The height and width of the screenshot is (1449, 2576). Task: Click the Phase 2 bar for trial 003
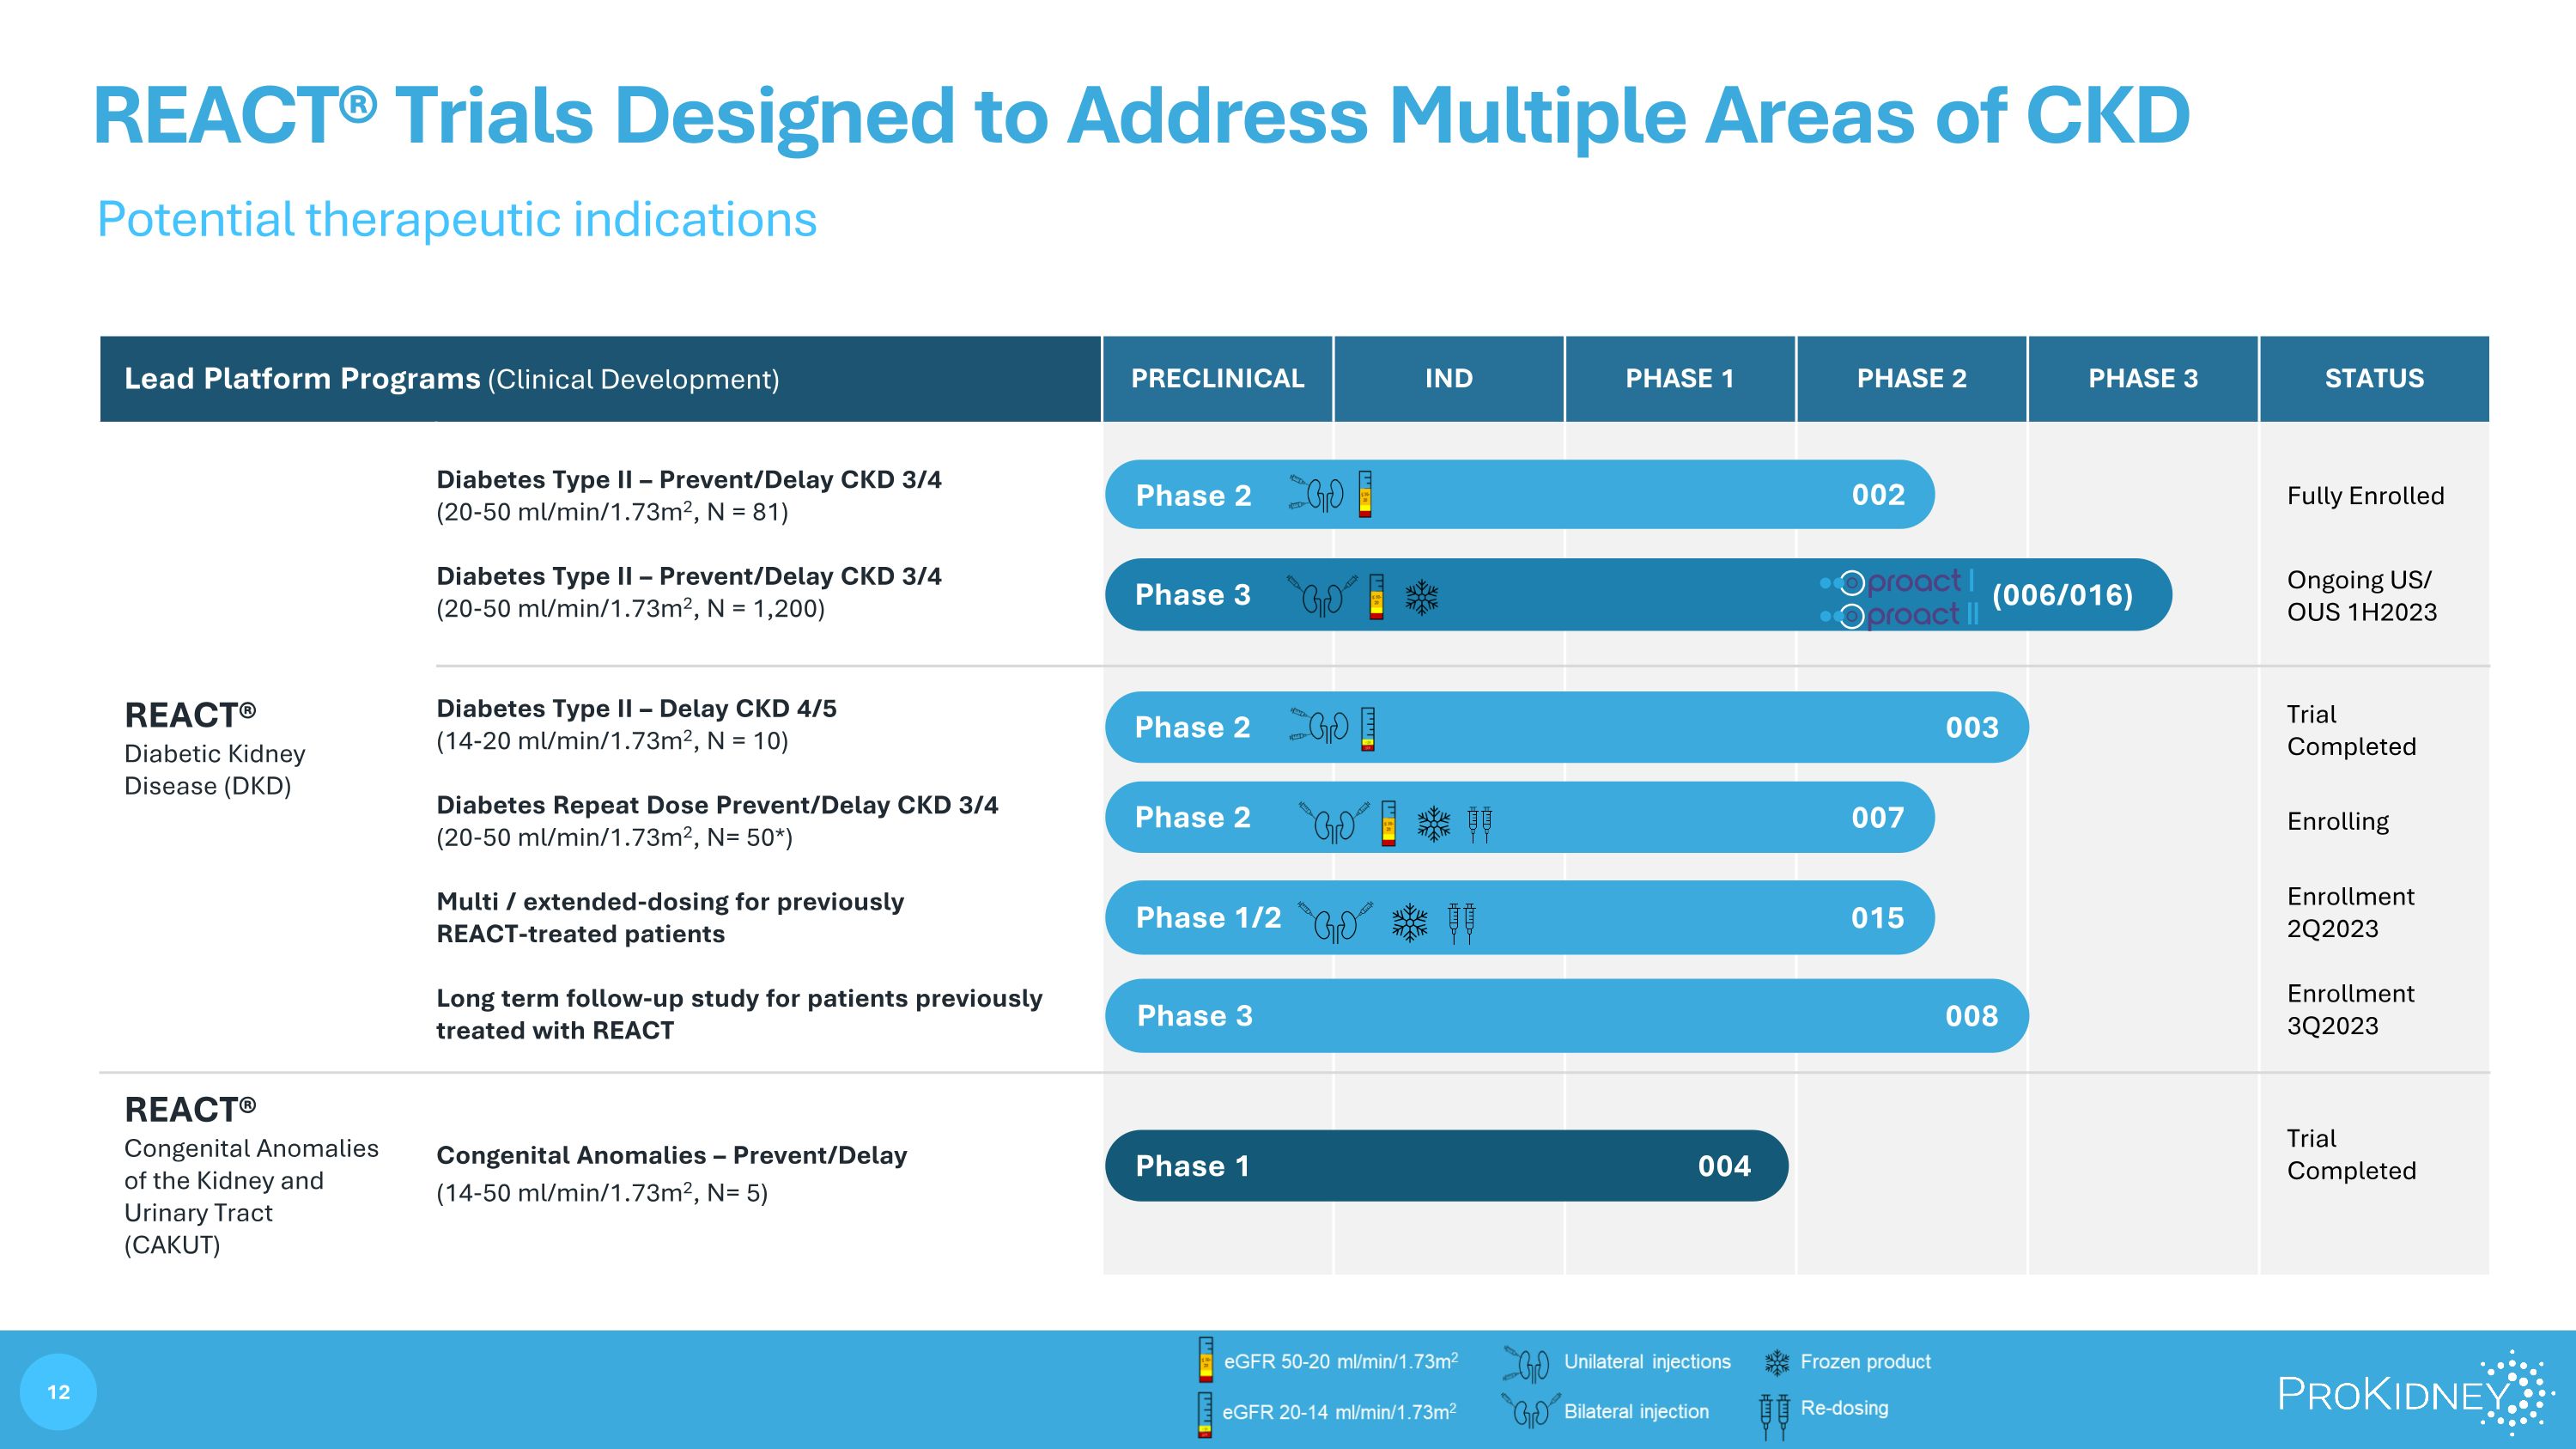(x=1566, y=727)
